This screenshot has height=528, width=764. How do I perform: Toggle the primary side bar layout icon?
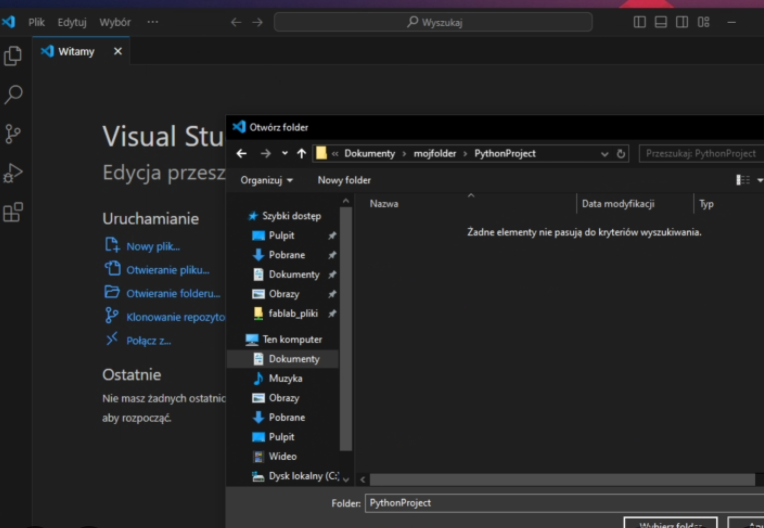pyautogui.click(x=639, y=22)
